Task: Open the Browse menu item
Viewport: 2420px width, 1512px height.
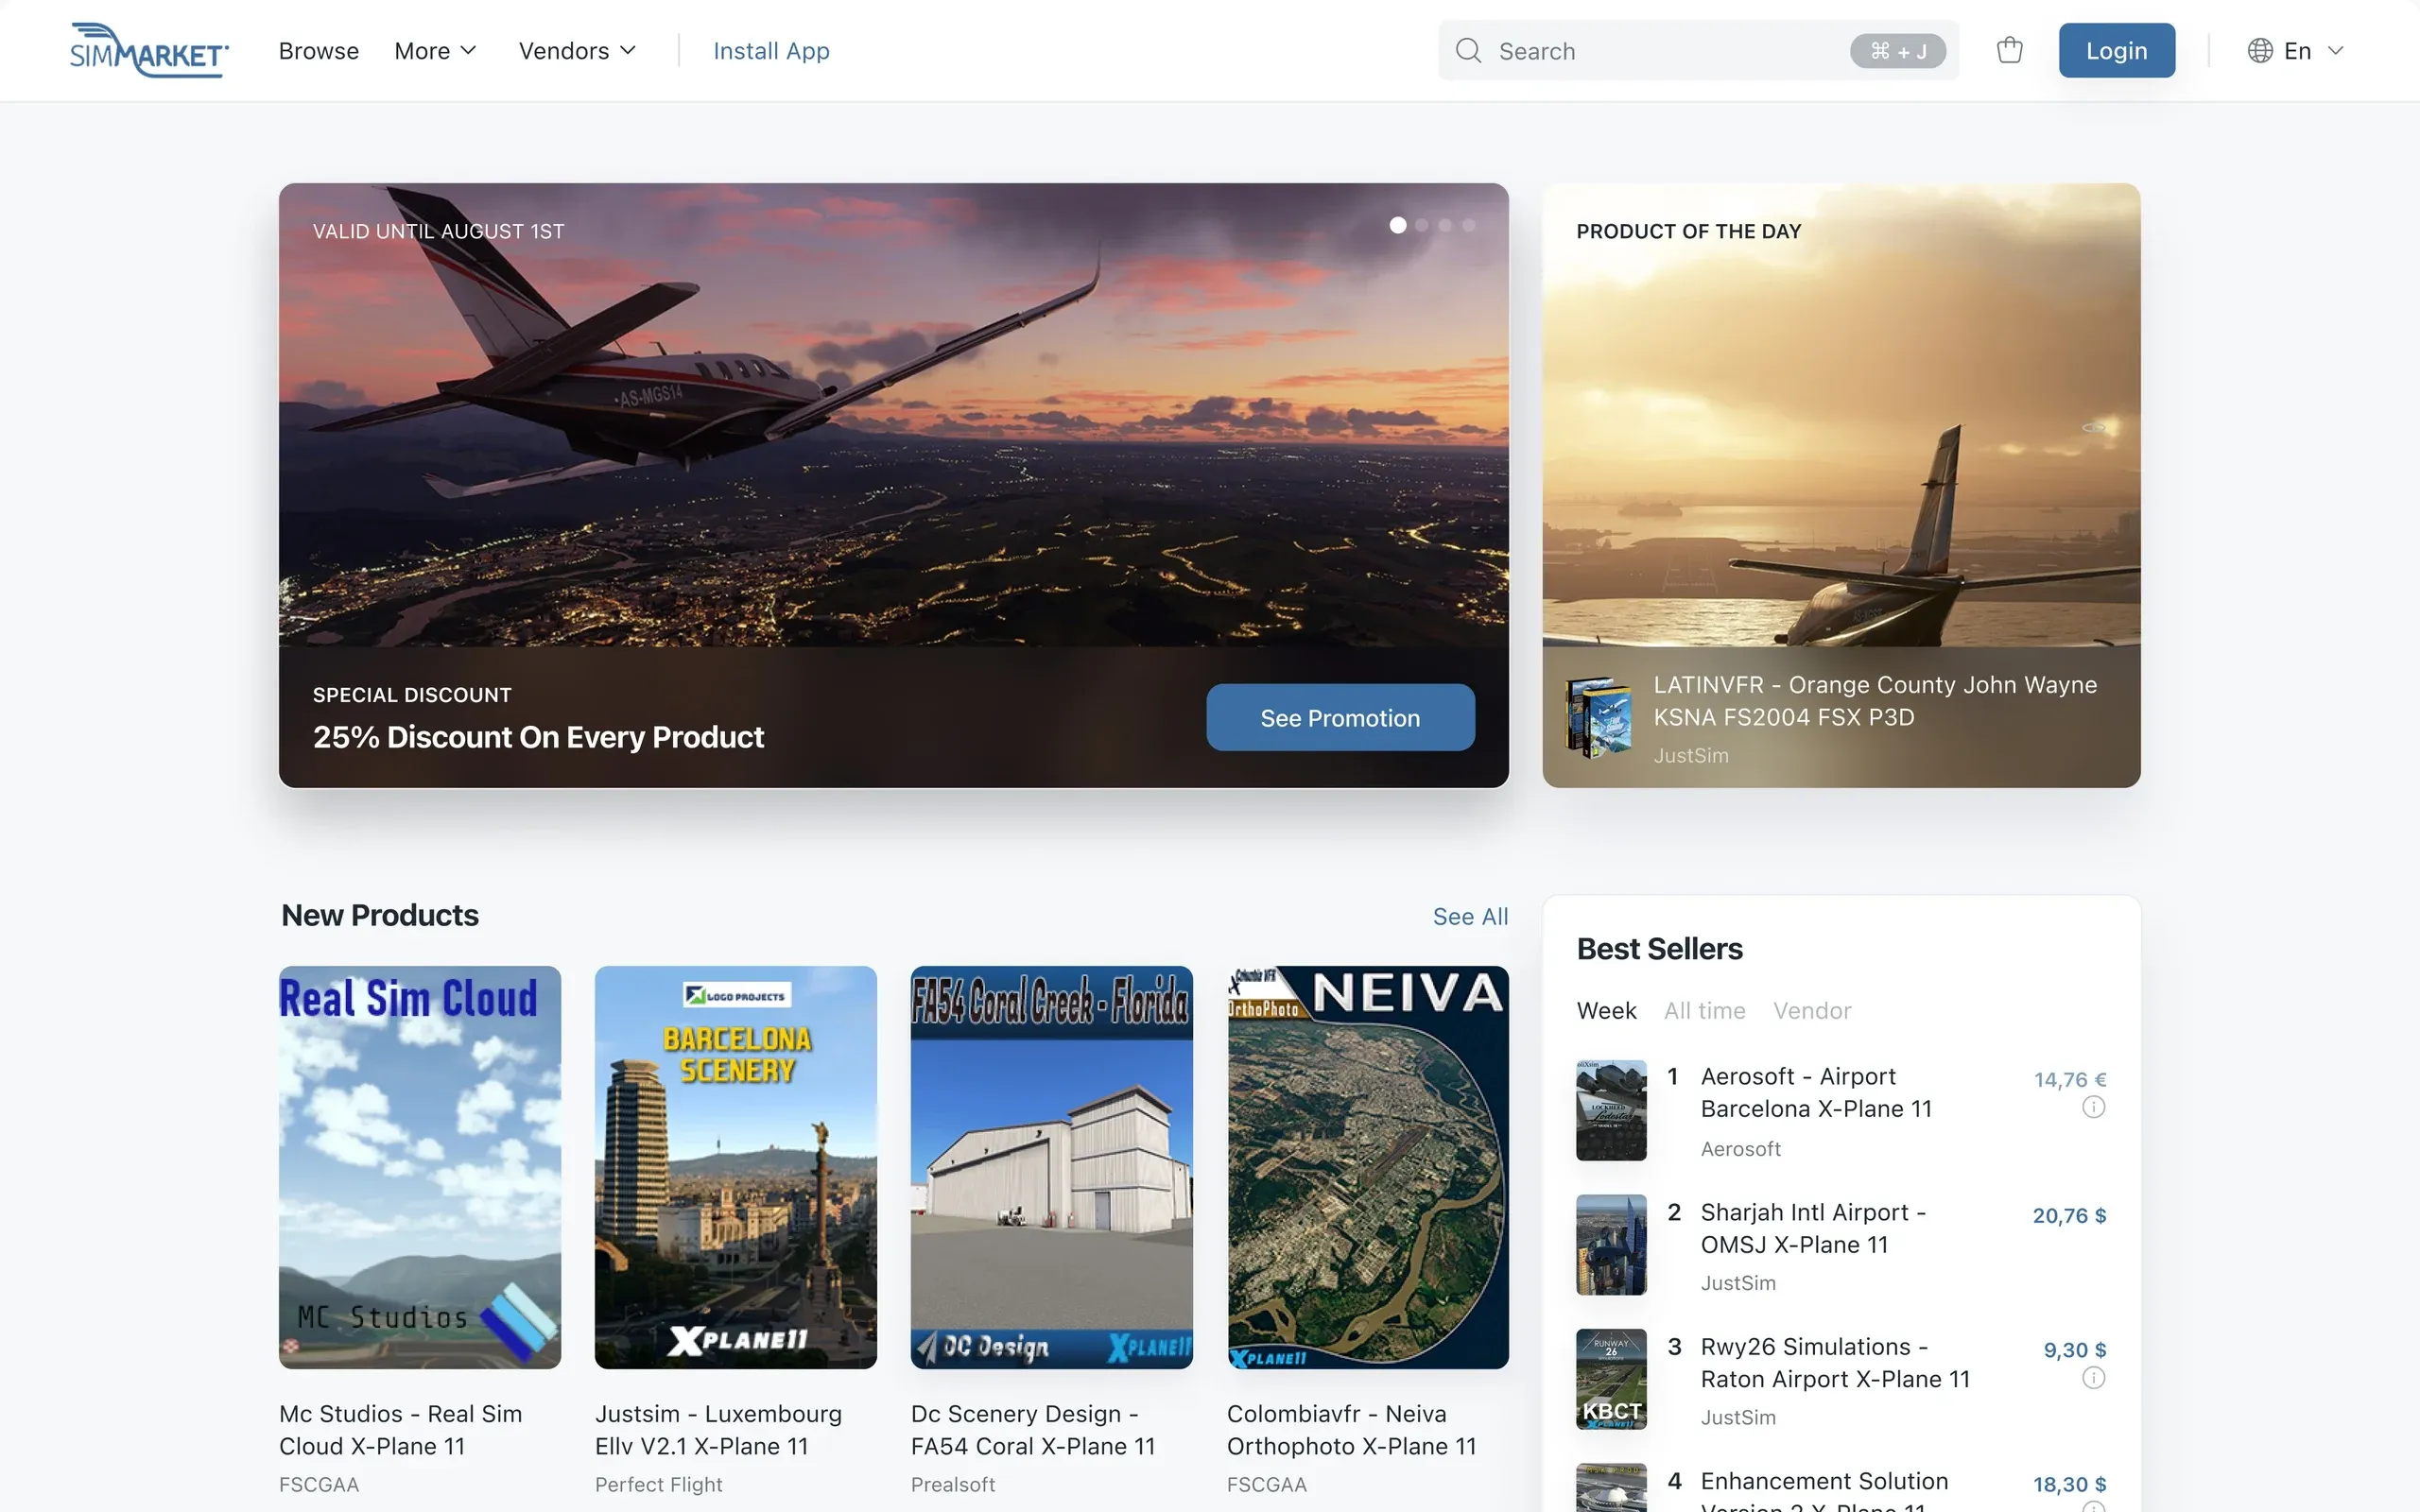Action: click(x=318, y=50)
